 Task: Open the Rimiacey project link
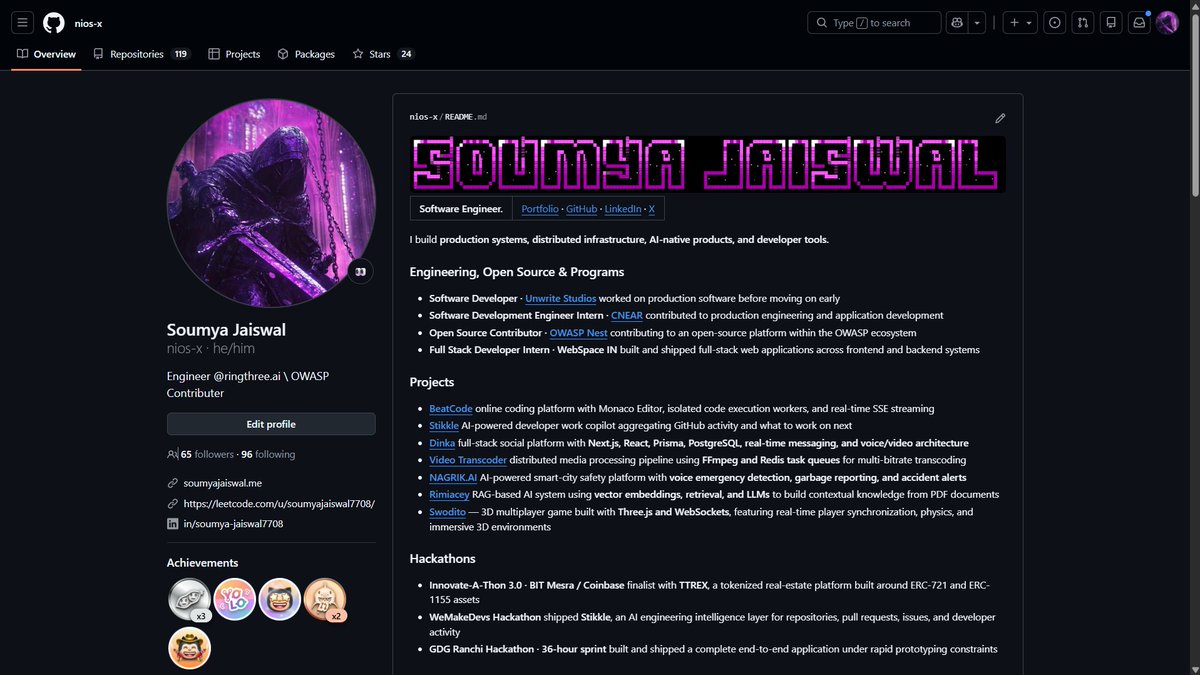(449, 495)
